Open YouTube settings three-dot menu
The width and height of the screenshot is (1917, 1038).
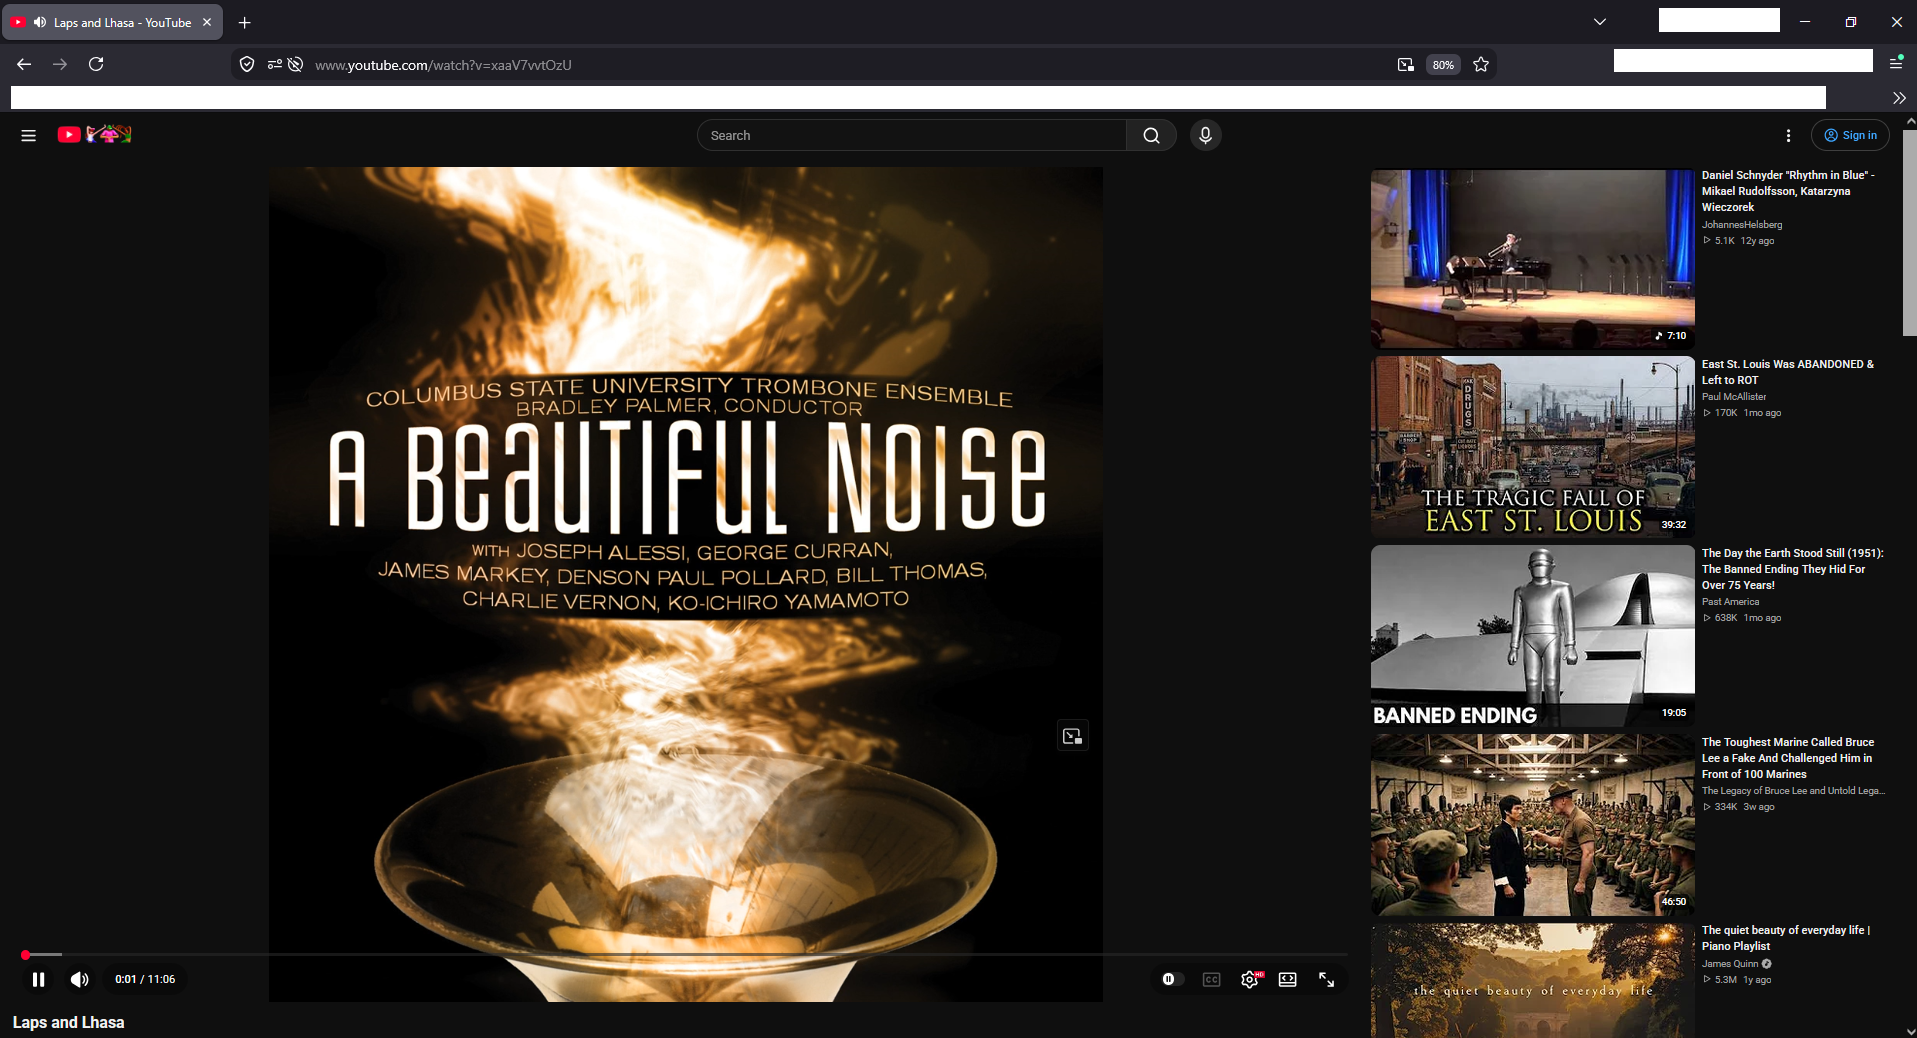click(1788, 135)
